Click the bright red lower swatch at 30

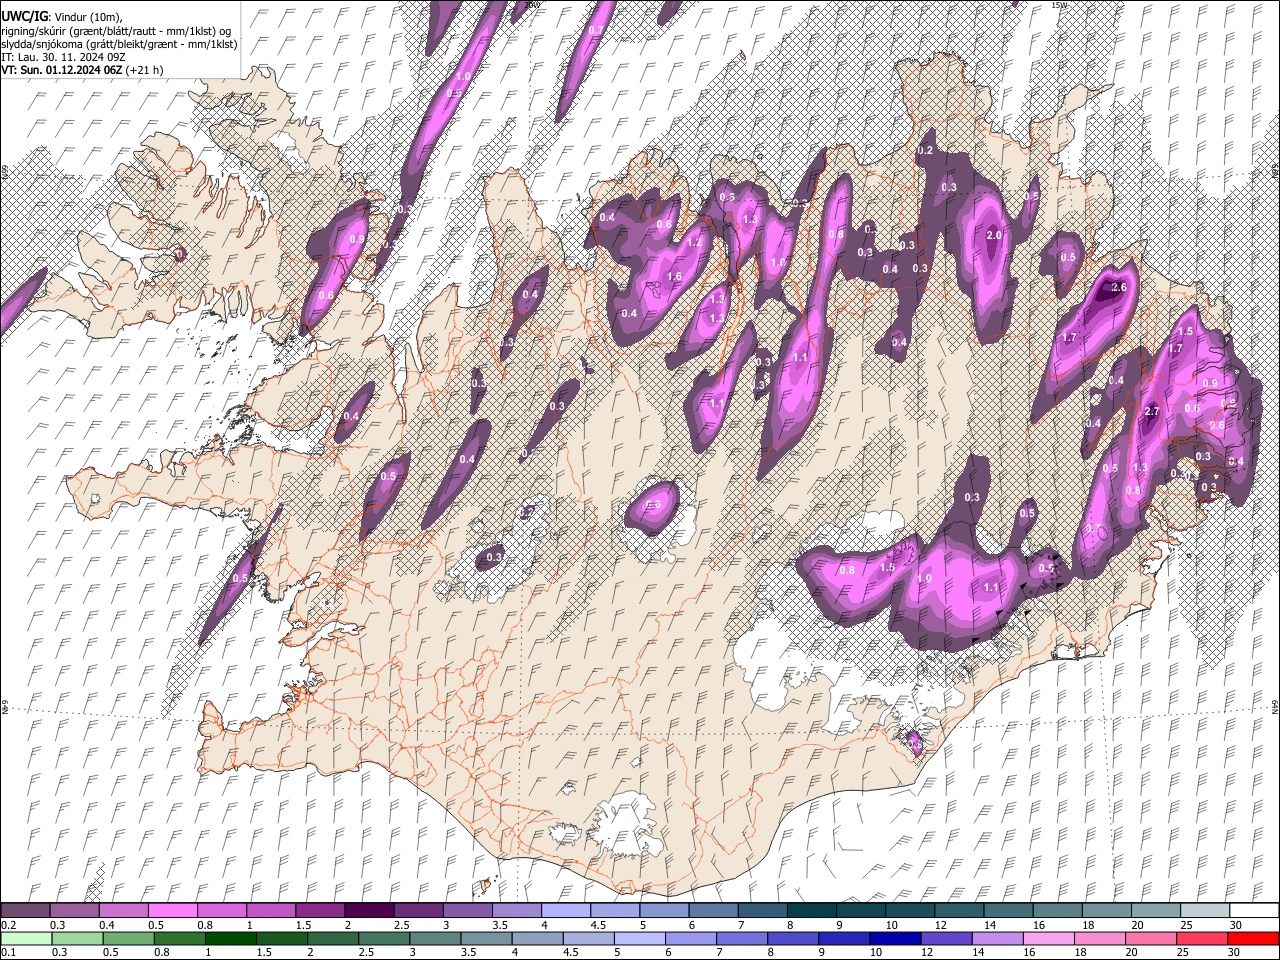click(x=1255, y=938)
